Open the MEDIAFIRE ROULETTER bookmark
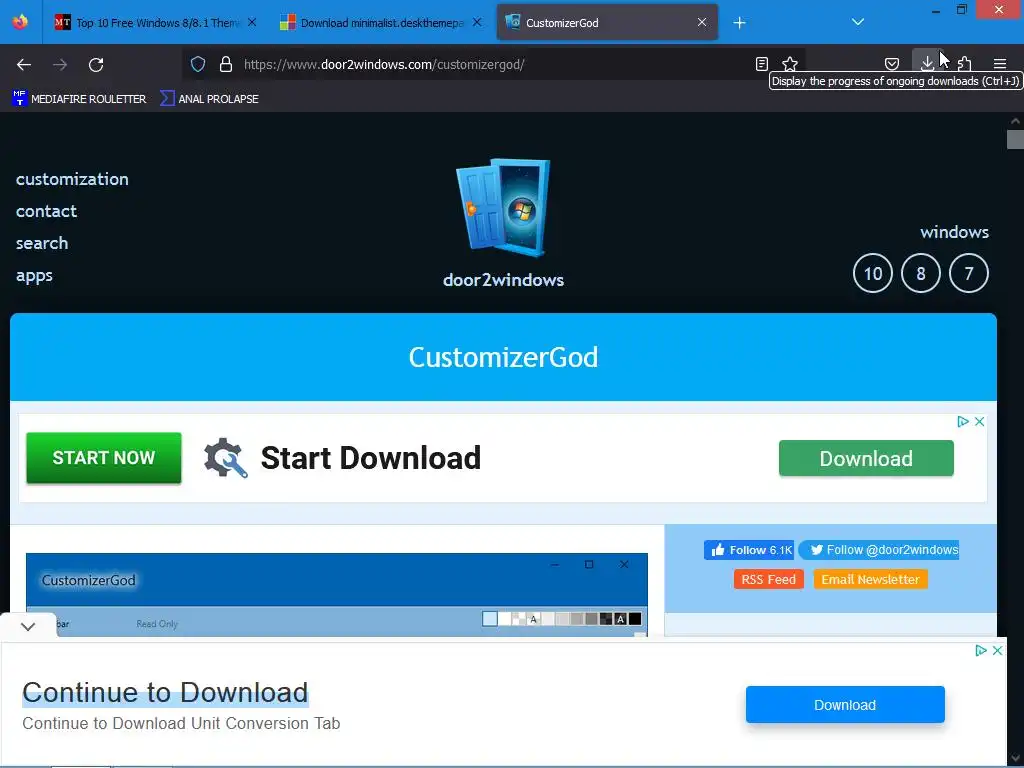This screenshot has width=1024, height=768. point(79,99)
